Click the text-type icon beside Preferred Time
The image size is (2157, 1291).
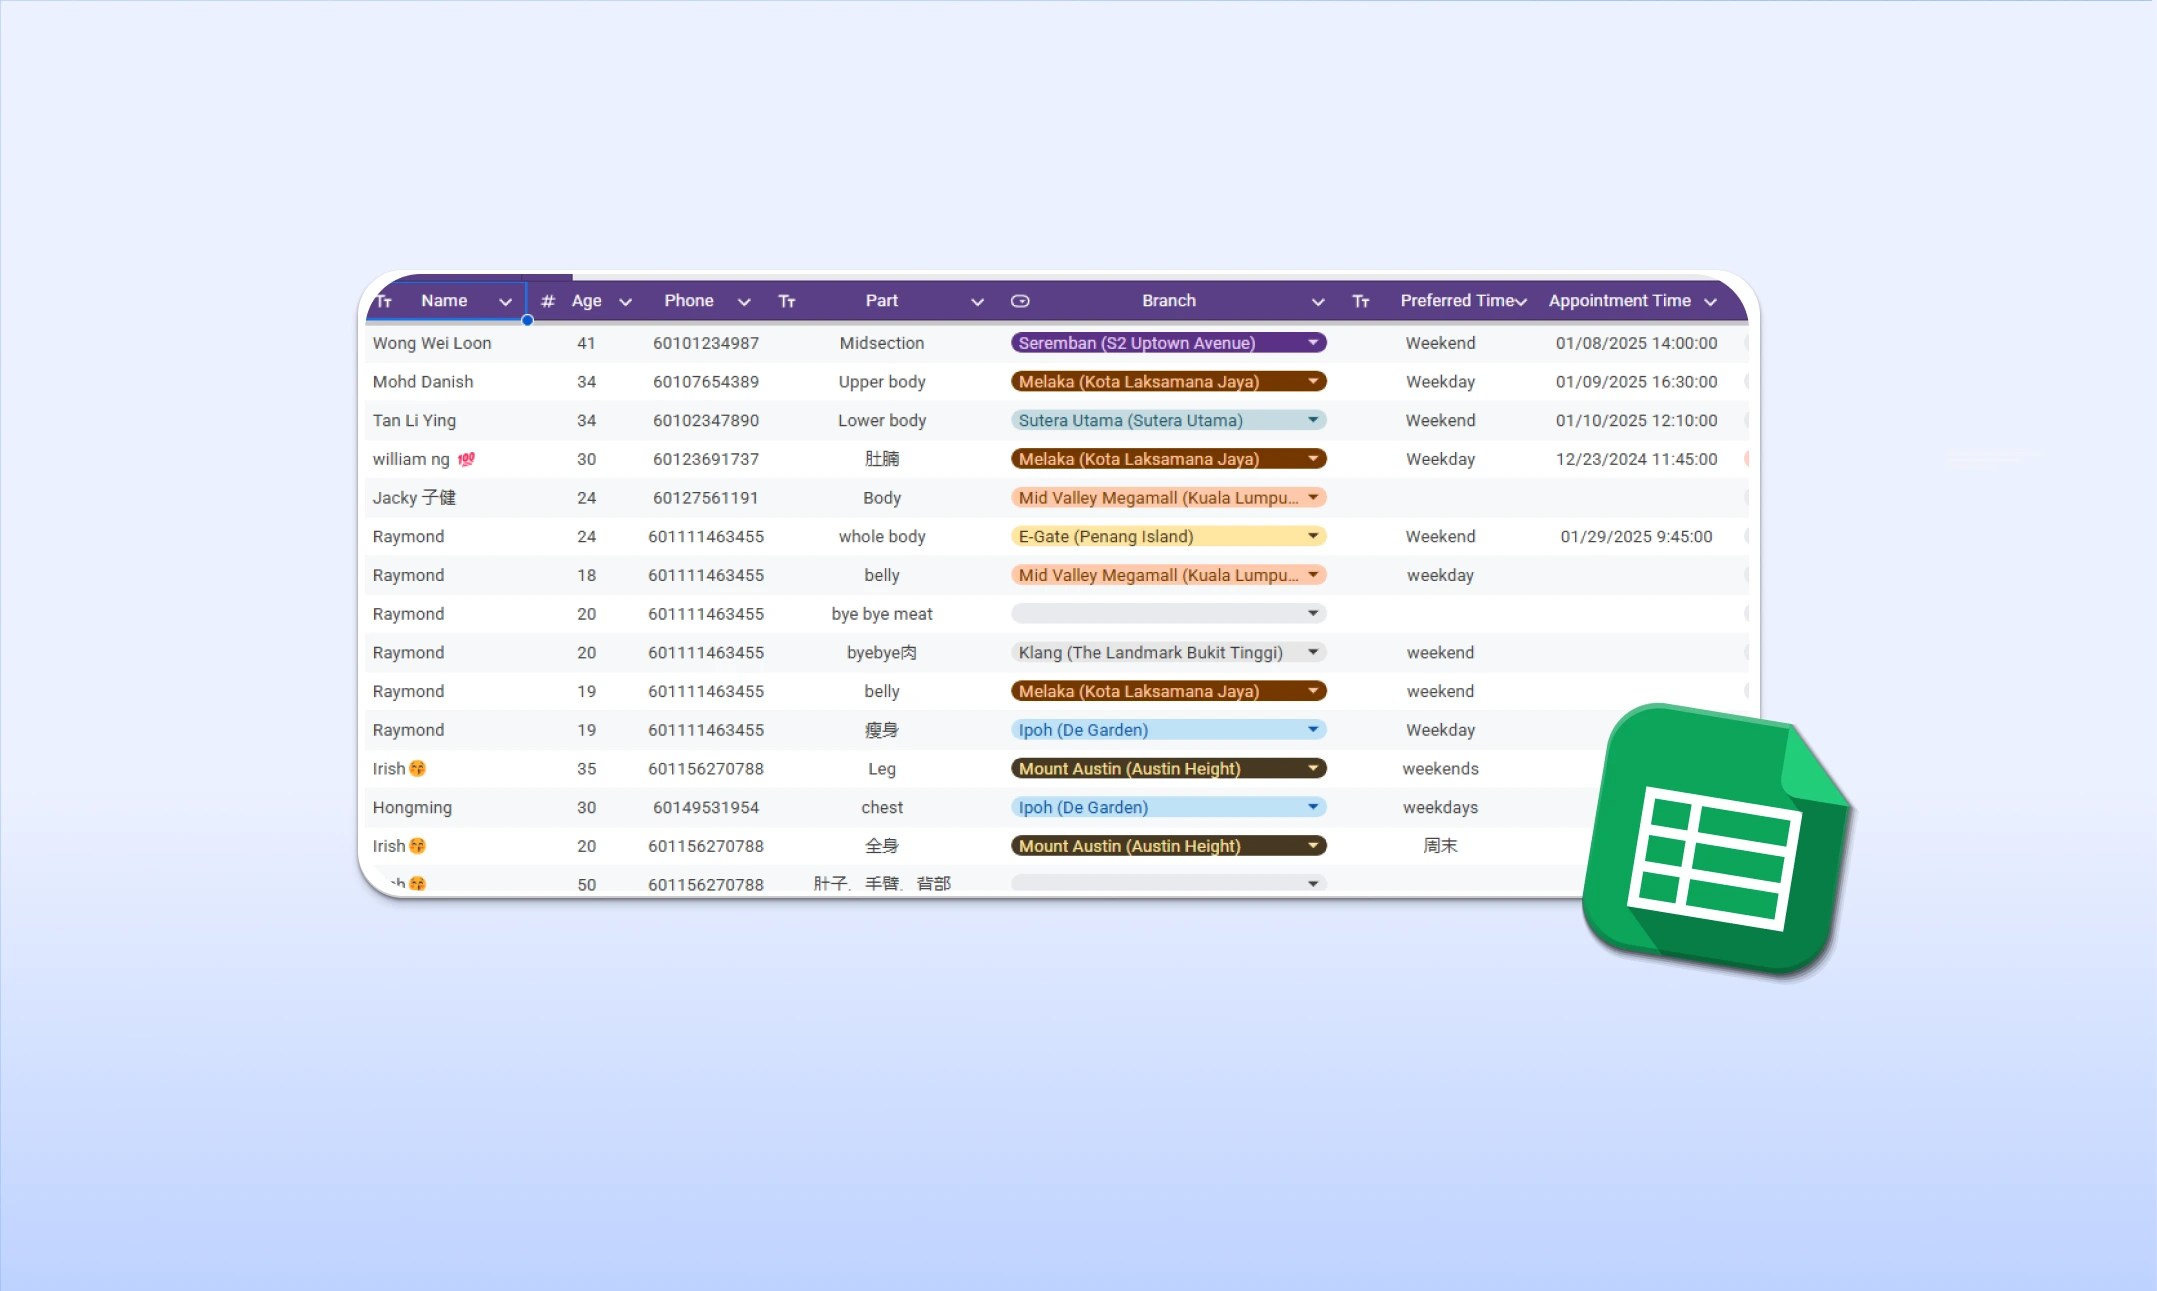tap(1361, 301)
